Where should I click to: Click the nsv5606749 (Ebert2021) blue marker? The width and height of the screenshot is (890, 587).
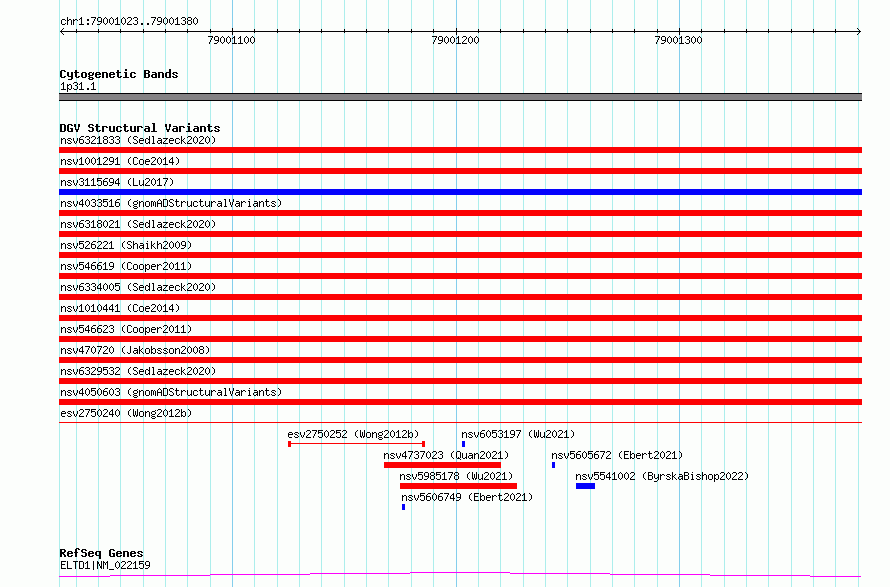click(x=404, y=507)
